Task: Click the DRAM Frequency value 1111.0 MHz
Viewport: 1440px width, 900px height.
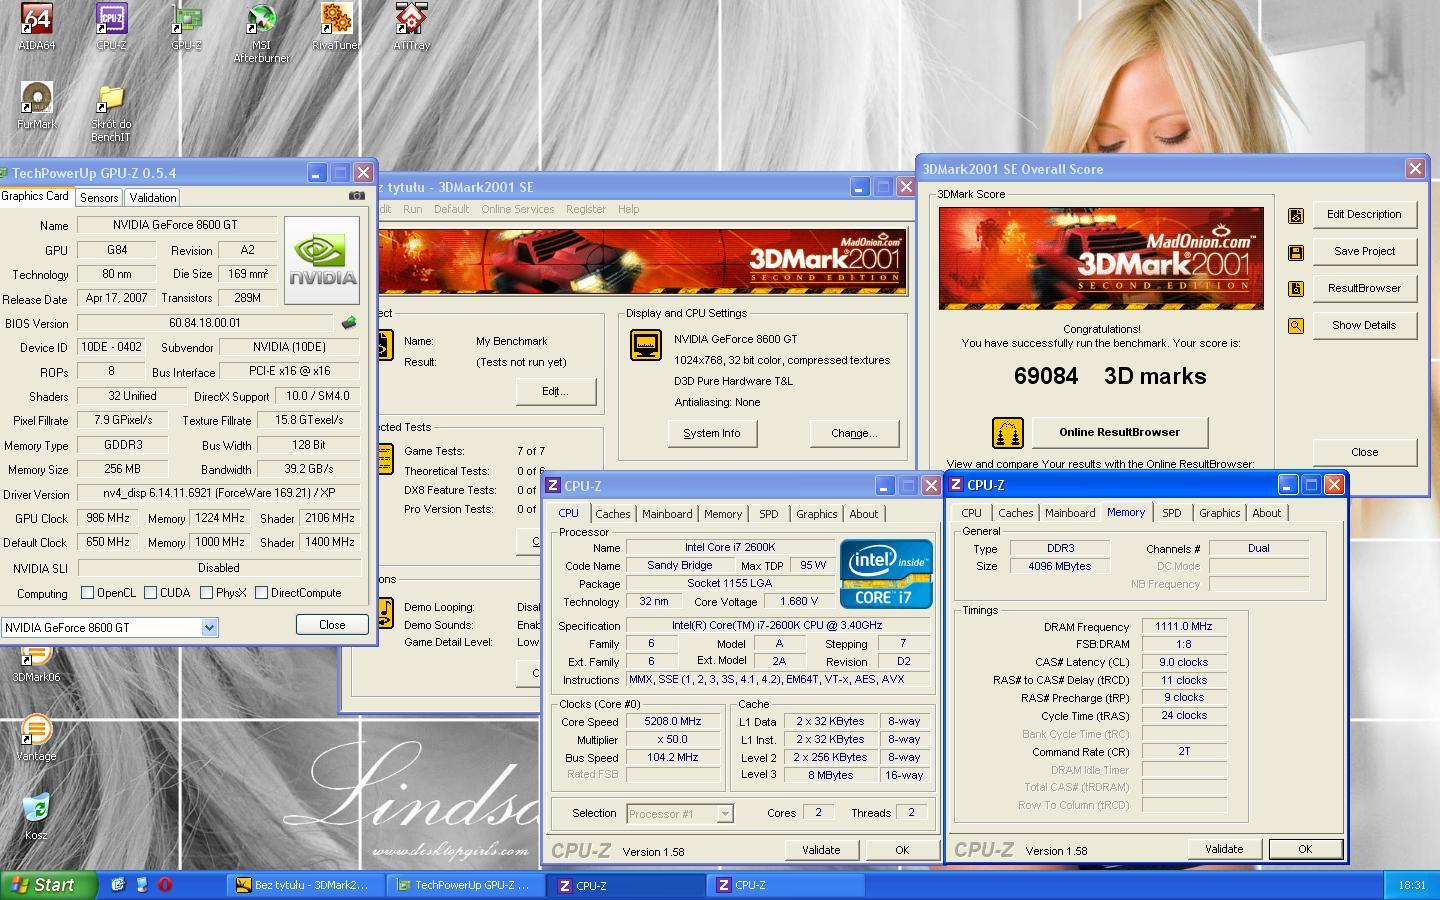Action: (x=1184, y=626)
